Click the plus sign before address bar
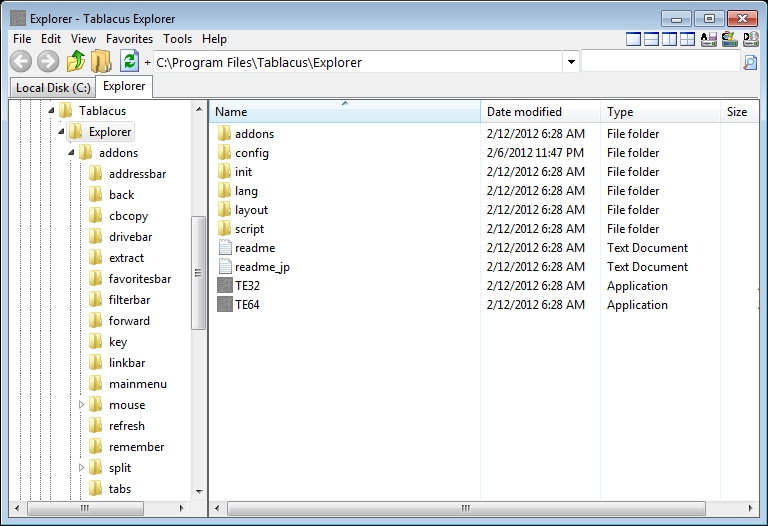 pyautogui.click(x=147, y=62)
